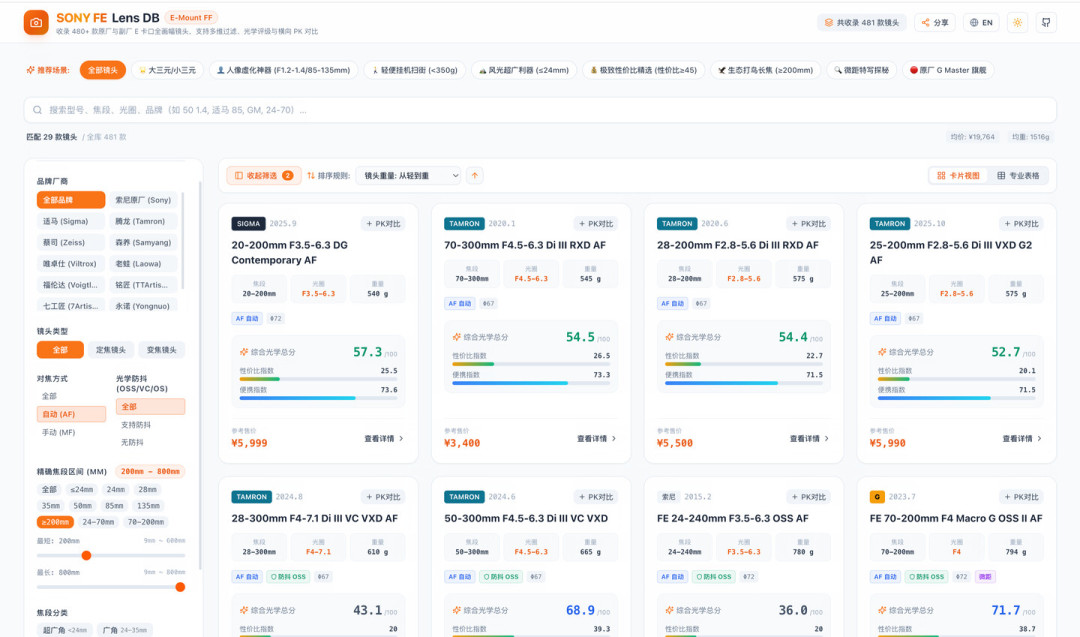Click the orange G badge on FE 70-200mm

click(877, 497)
